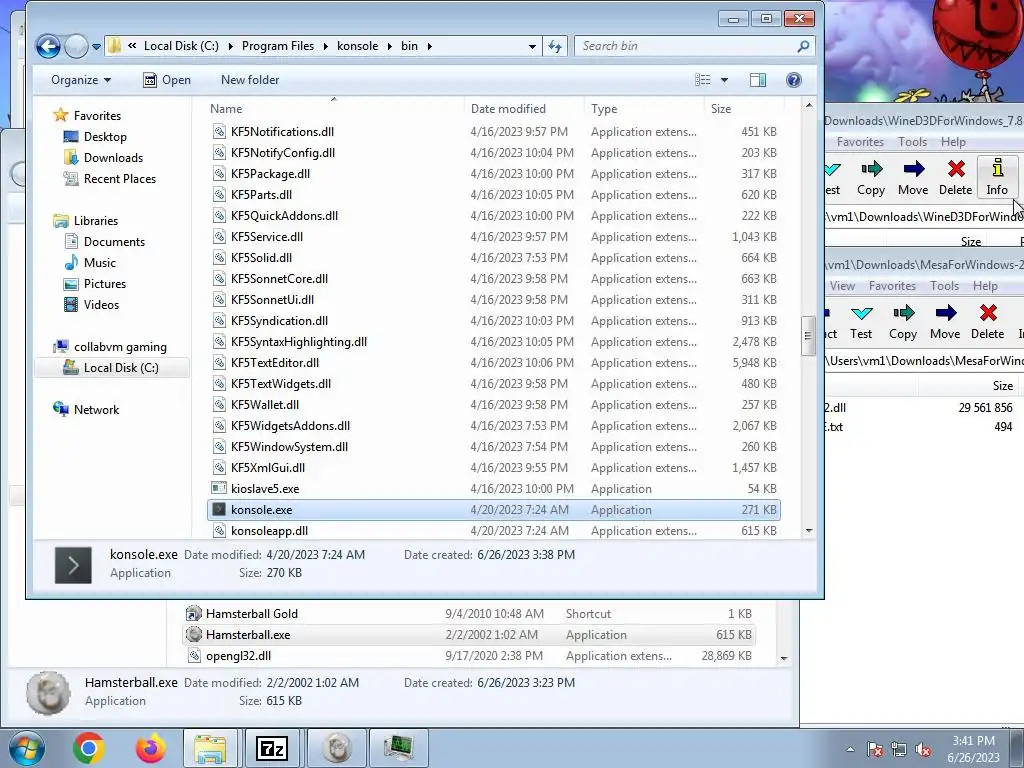
Task: Open the Organize menu
Action: click(81, 80)
